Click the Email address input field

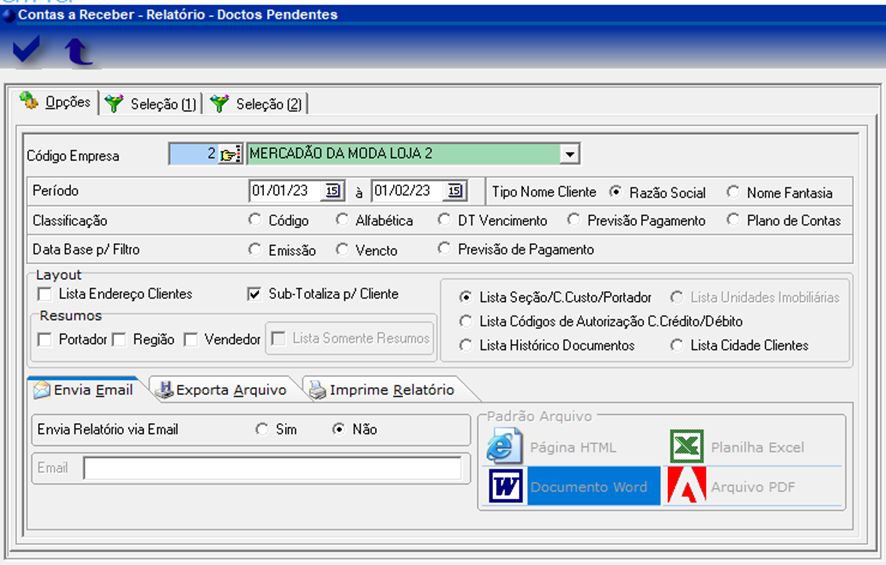(x=272, y=468)
